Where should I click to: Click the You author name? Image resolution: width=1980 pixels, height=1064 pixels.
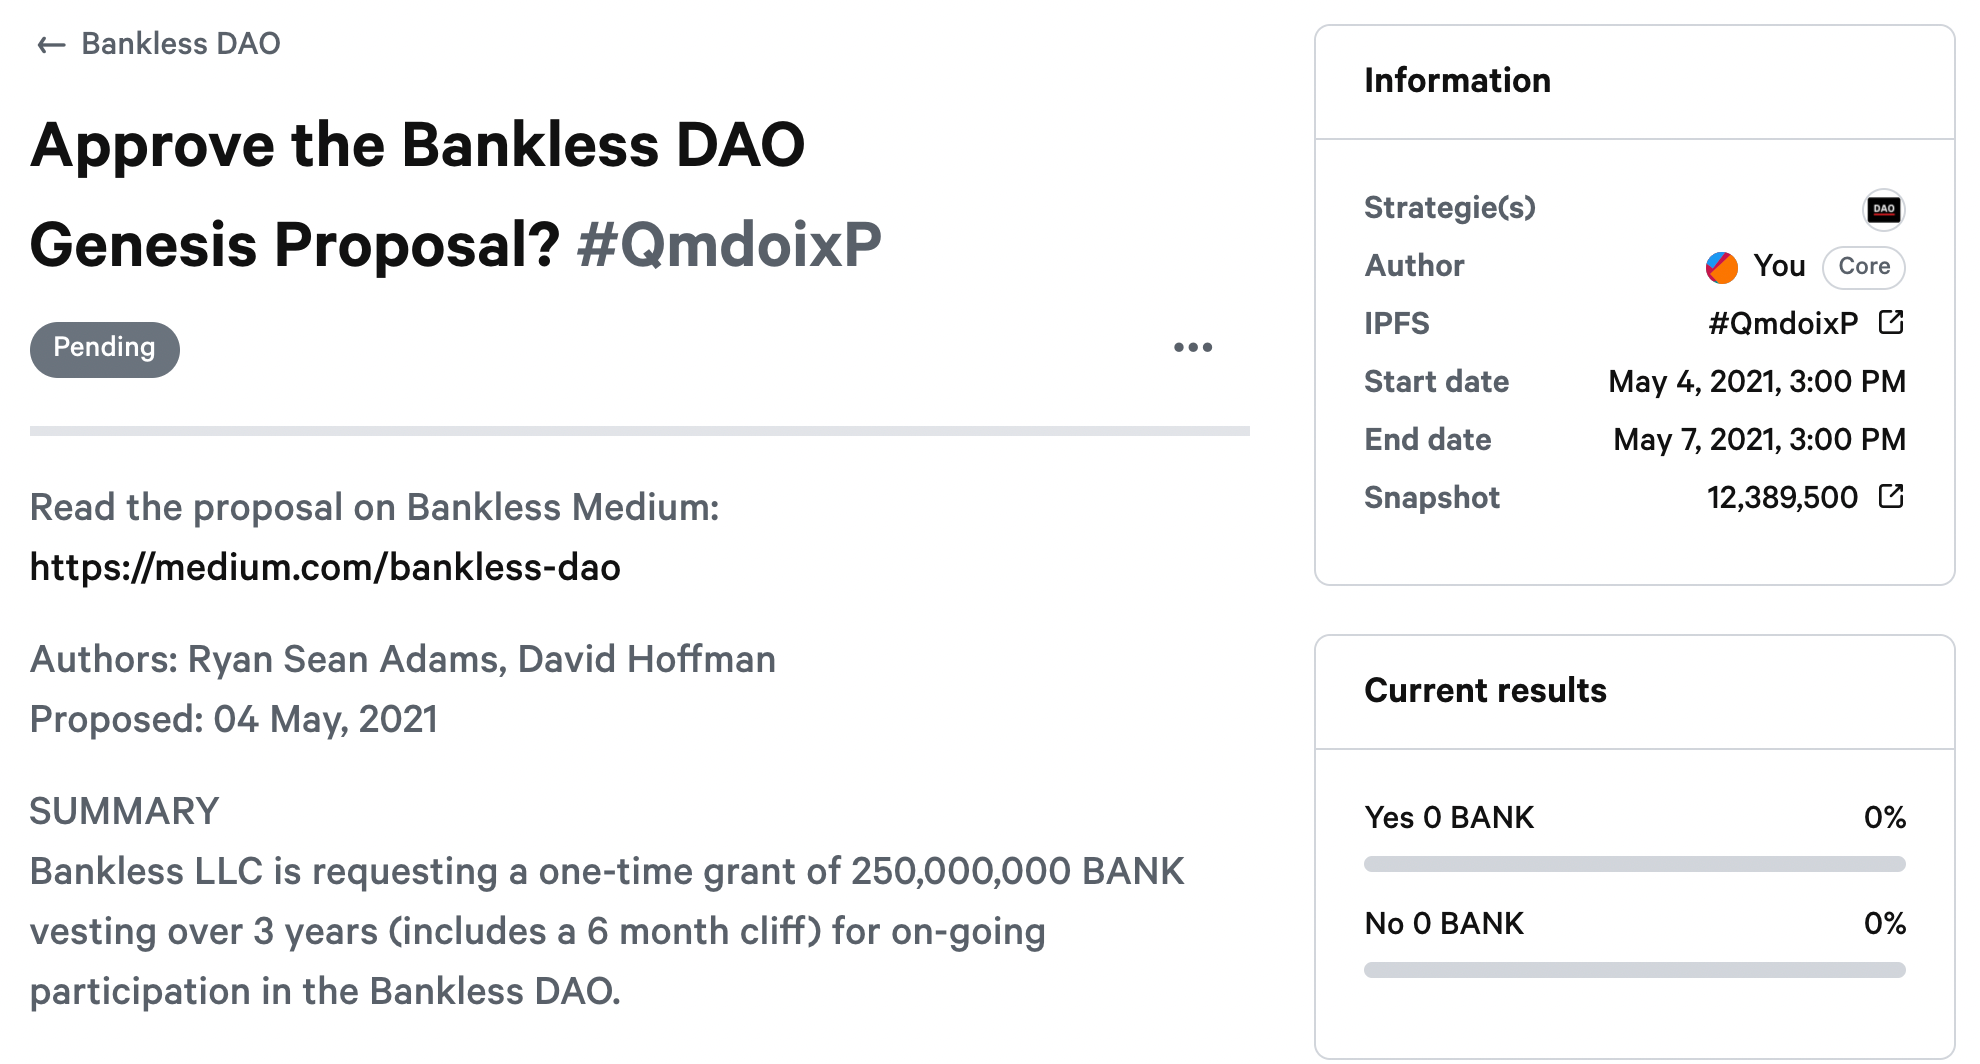pyautogui.click(x=1779, y=266)
